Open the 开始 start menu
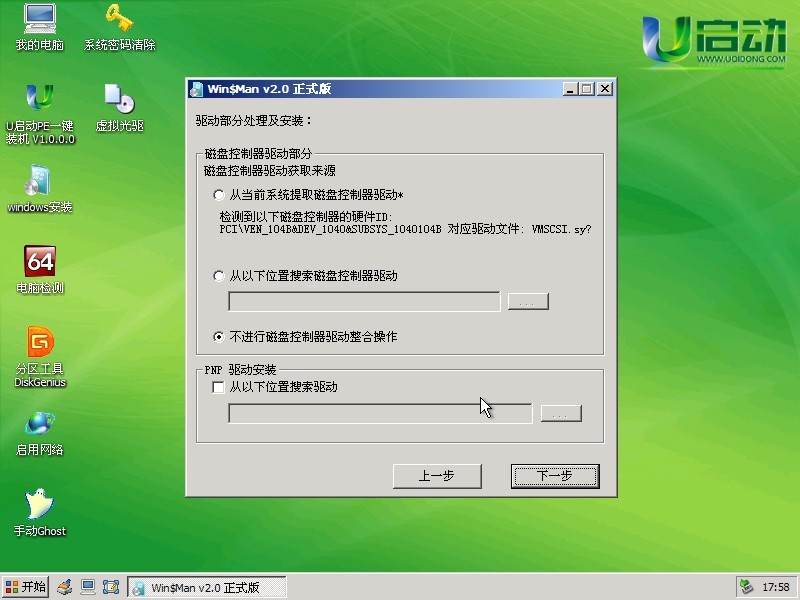Image resolution: width=800 pixels, height=600 pixels. click(x=26, y=587)
